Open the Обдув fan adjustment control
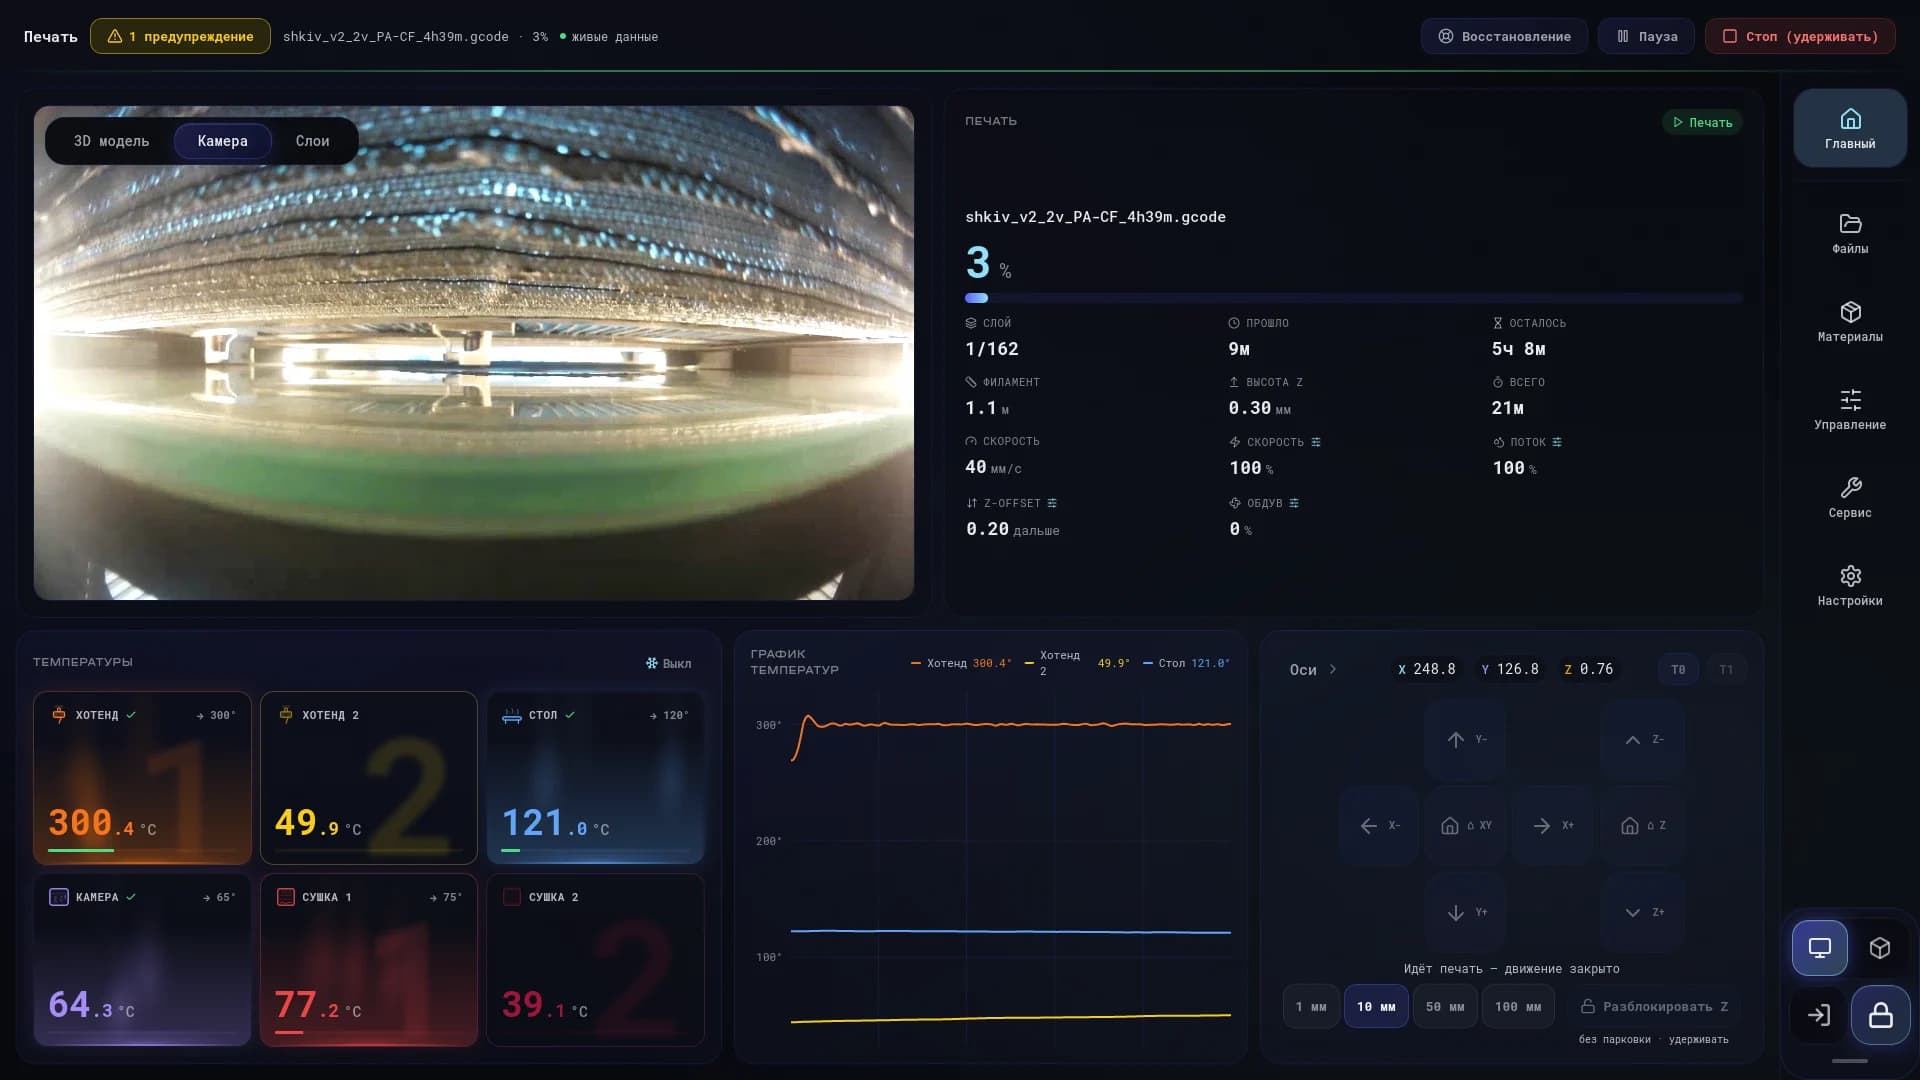This screenshot has width=1920, height=1080. [1294, 503]
